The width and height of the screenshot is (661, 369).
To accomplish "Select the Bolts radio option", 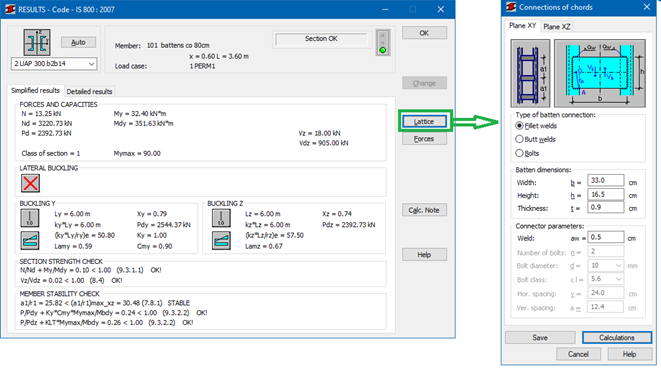I will click(519, 153).
